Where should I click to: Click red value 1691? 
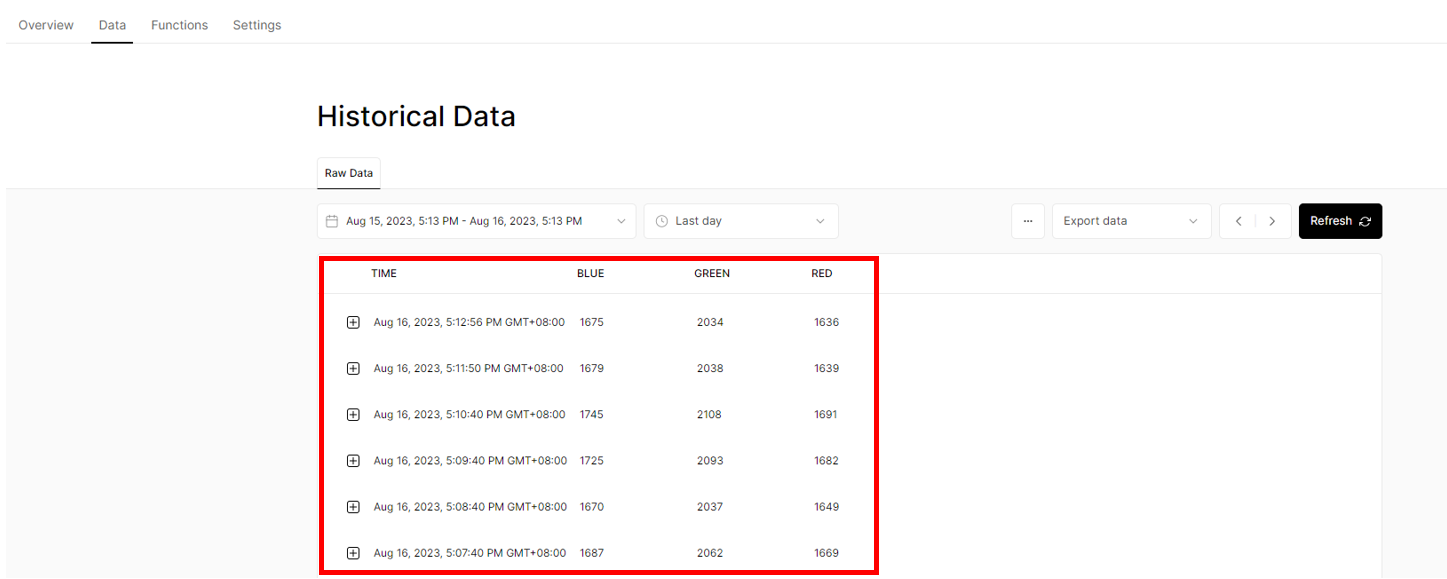tap(826, 414)
